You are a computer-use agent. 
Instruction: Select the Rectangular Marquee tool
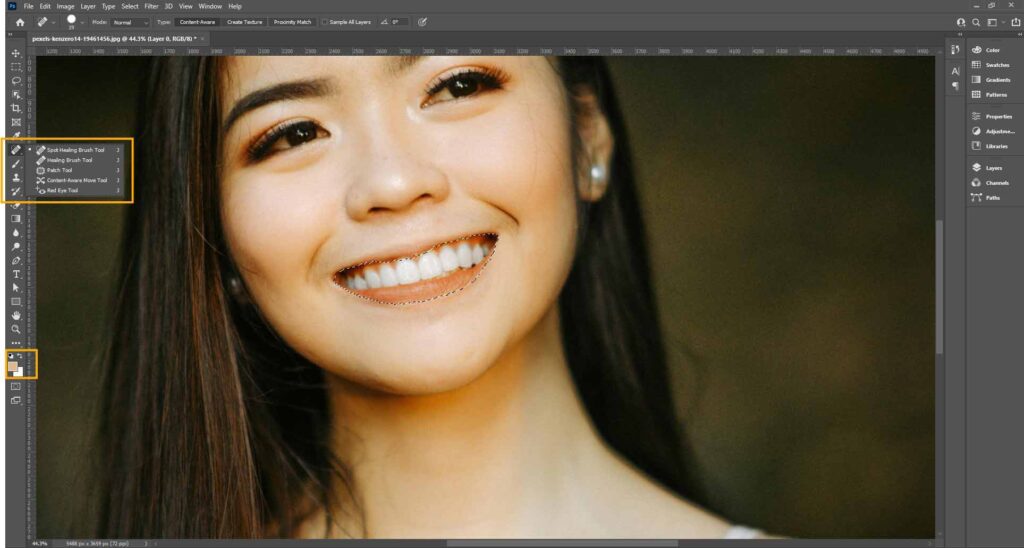(16, 67)
